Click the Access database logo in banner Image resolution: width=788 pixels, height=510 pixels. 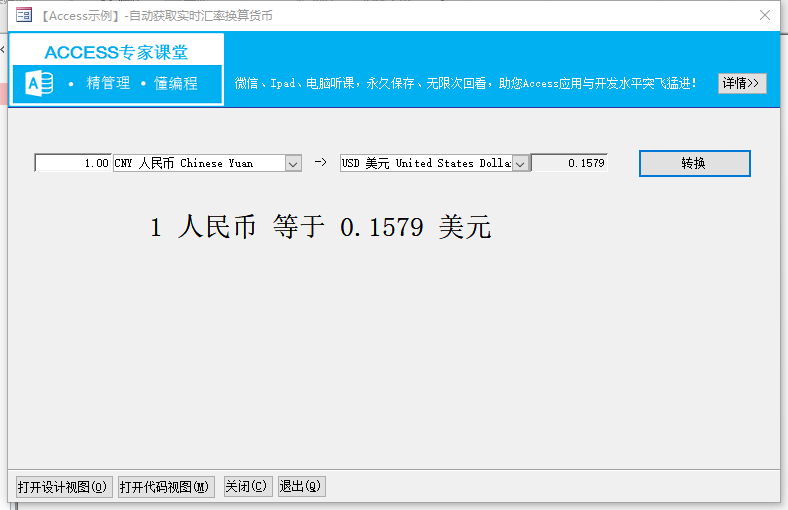[x=39, y=83]
